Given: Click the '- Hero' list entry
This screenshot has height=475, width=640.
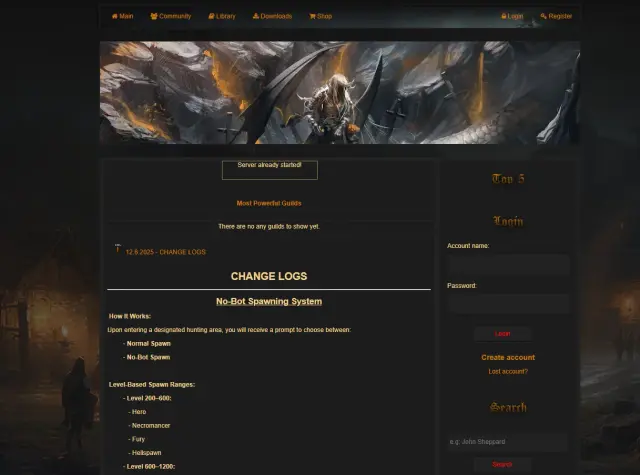Looking at the screenshot, I should pyautogui.click(x=137, y=412).
